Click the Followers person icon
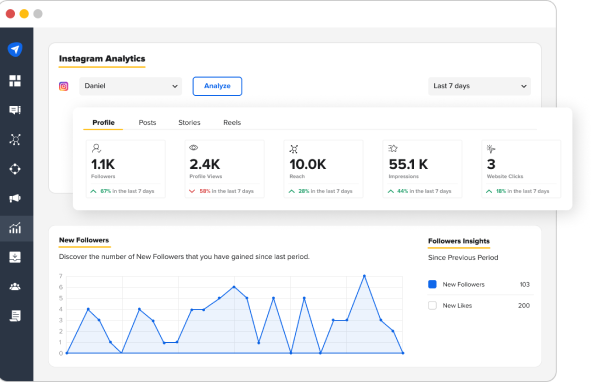The height and width of the screenshot is (382, 591). click(x=96, y=149)
